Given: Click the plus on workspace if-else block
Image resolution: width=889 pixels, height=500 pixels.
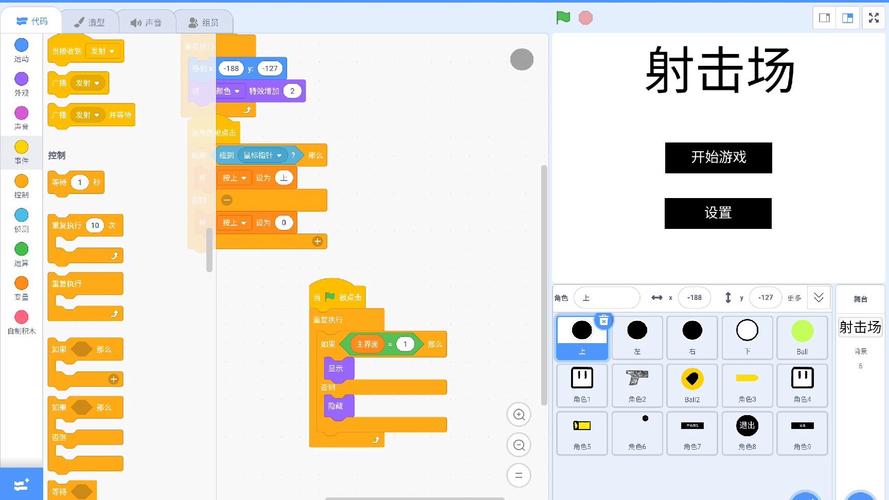Looking at the screenshot, I should coord(318,241).
